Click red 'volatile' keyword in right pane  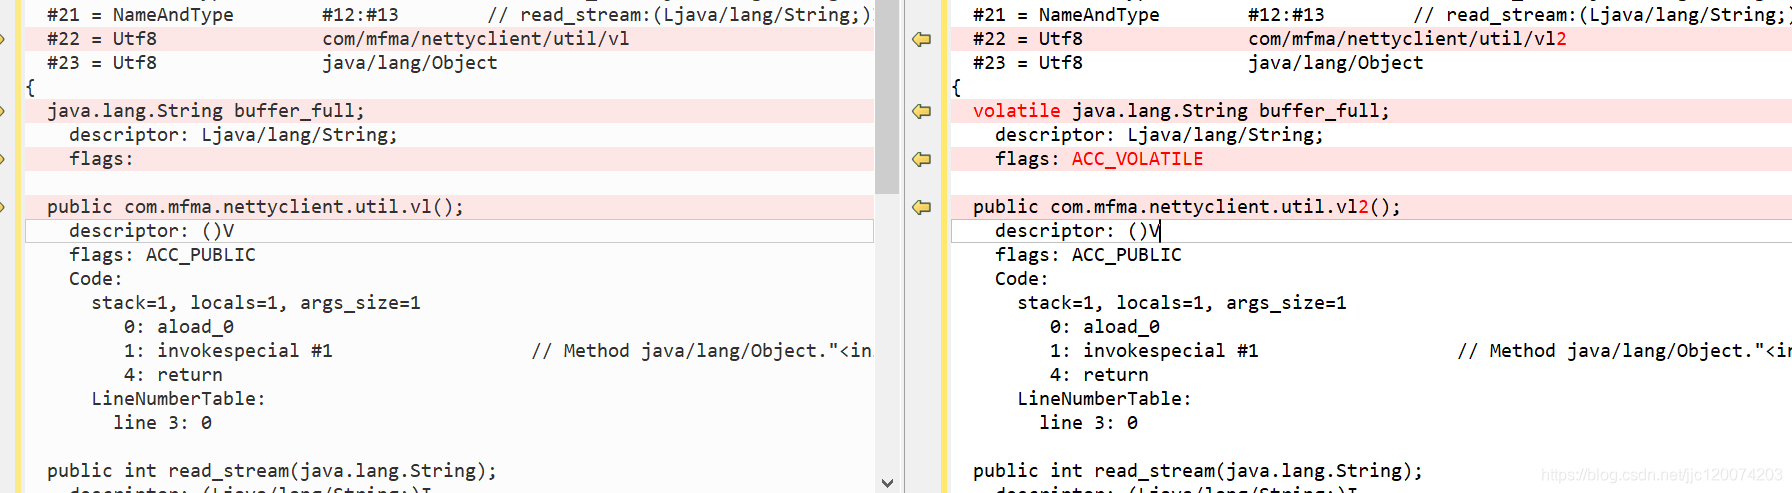click(x=1016, y=111)
